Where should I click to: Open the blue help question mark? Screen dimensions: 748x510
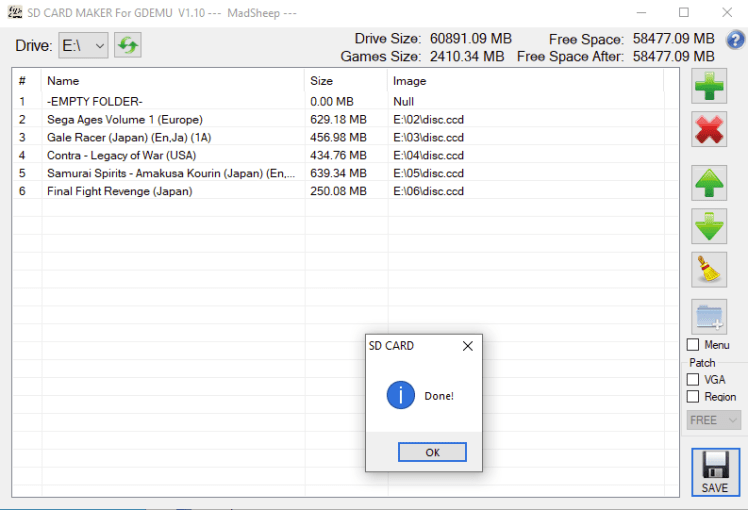click(735, 40)
